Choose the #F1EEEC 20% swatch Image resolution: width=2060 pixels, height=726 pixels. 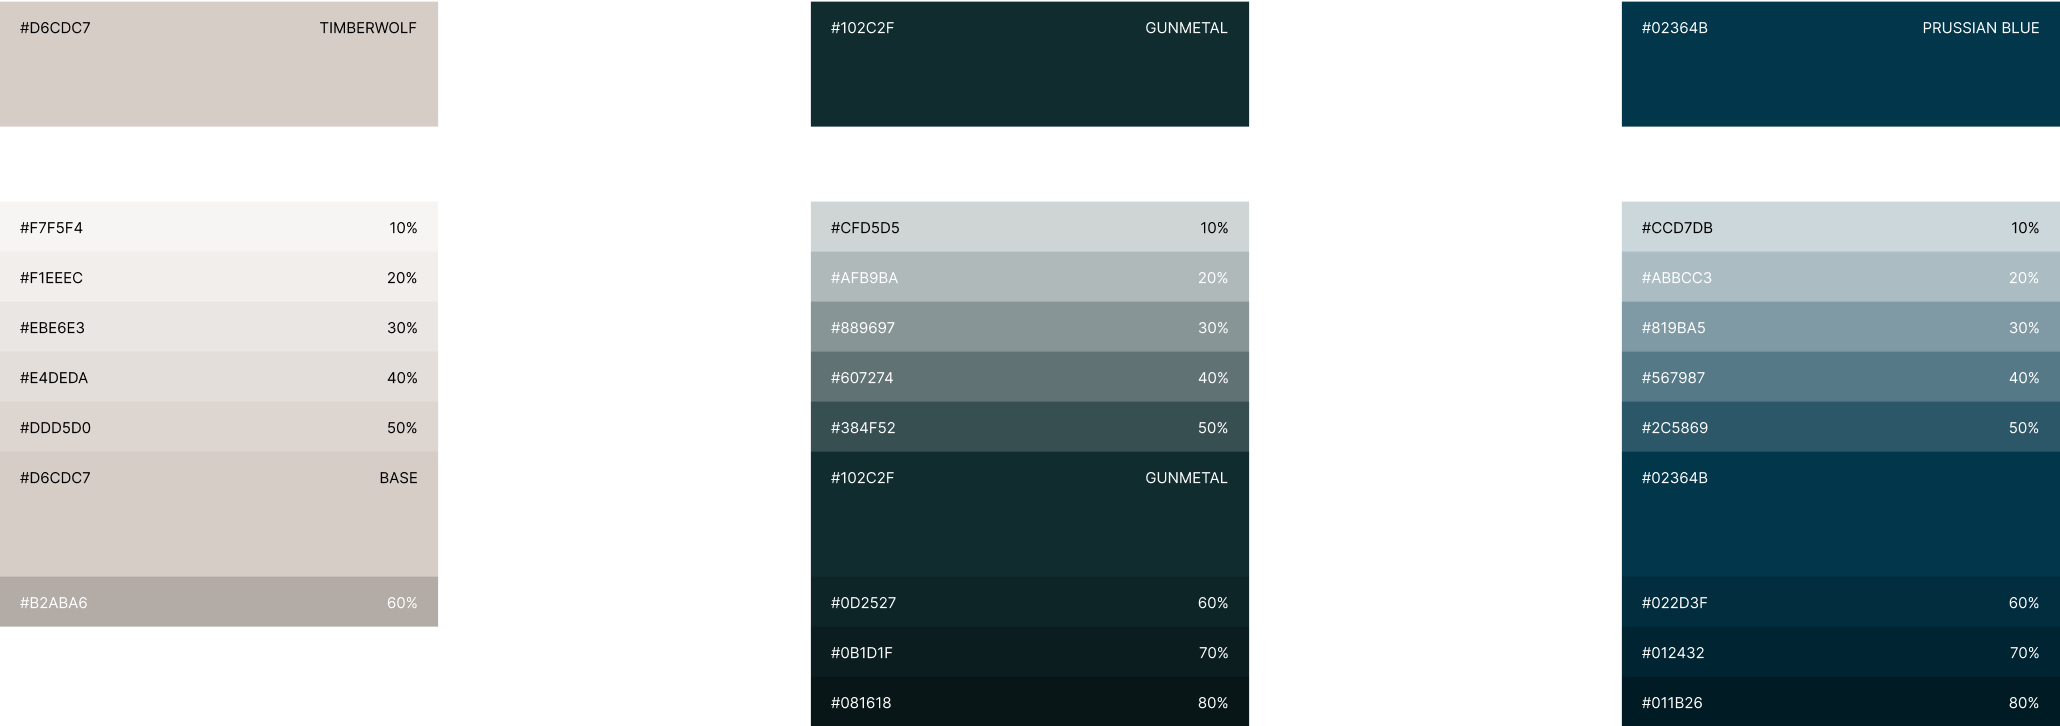click(219, 277)
